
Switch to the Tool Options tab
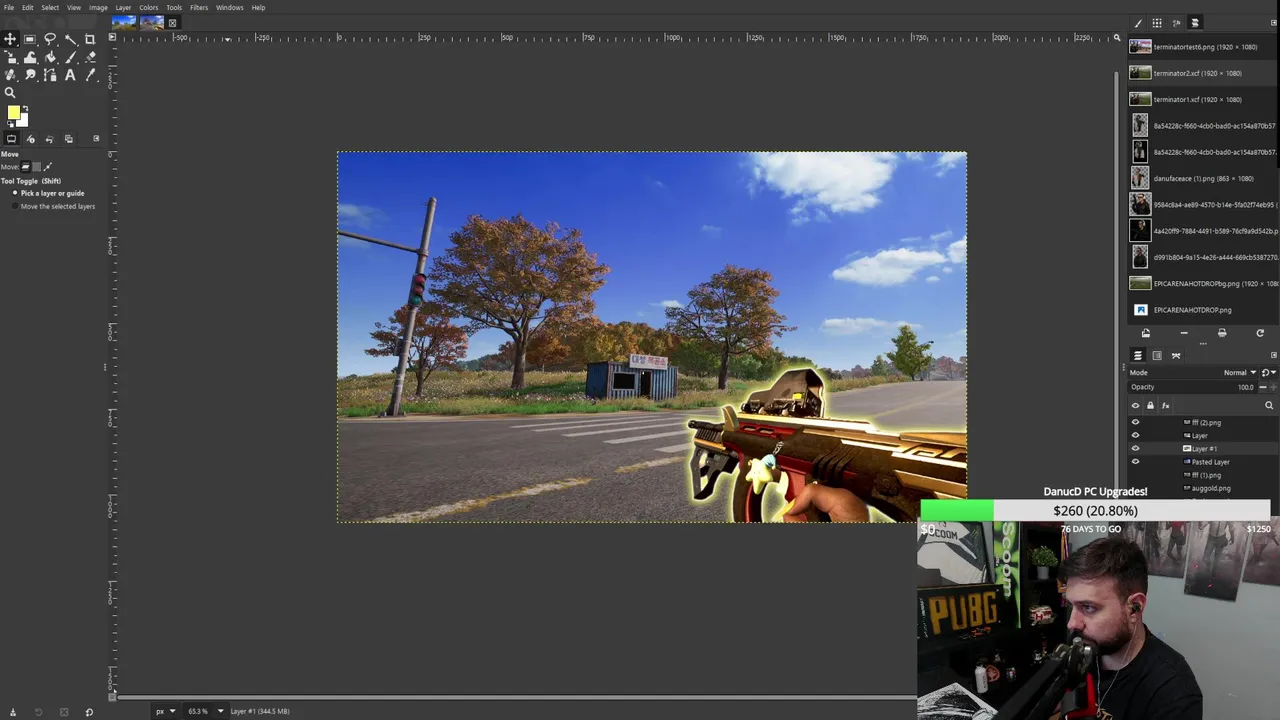(x=11, y=138)
